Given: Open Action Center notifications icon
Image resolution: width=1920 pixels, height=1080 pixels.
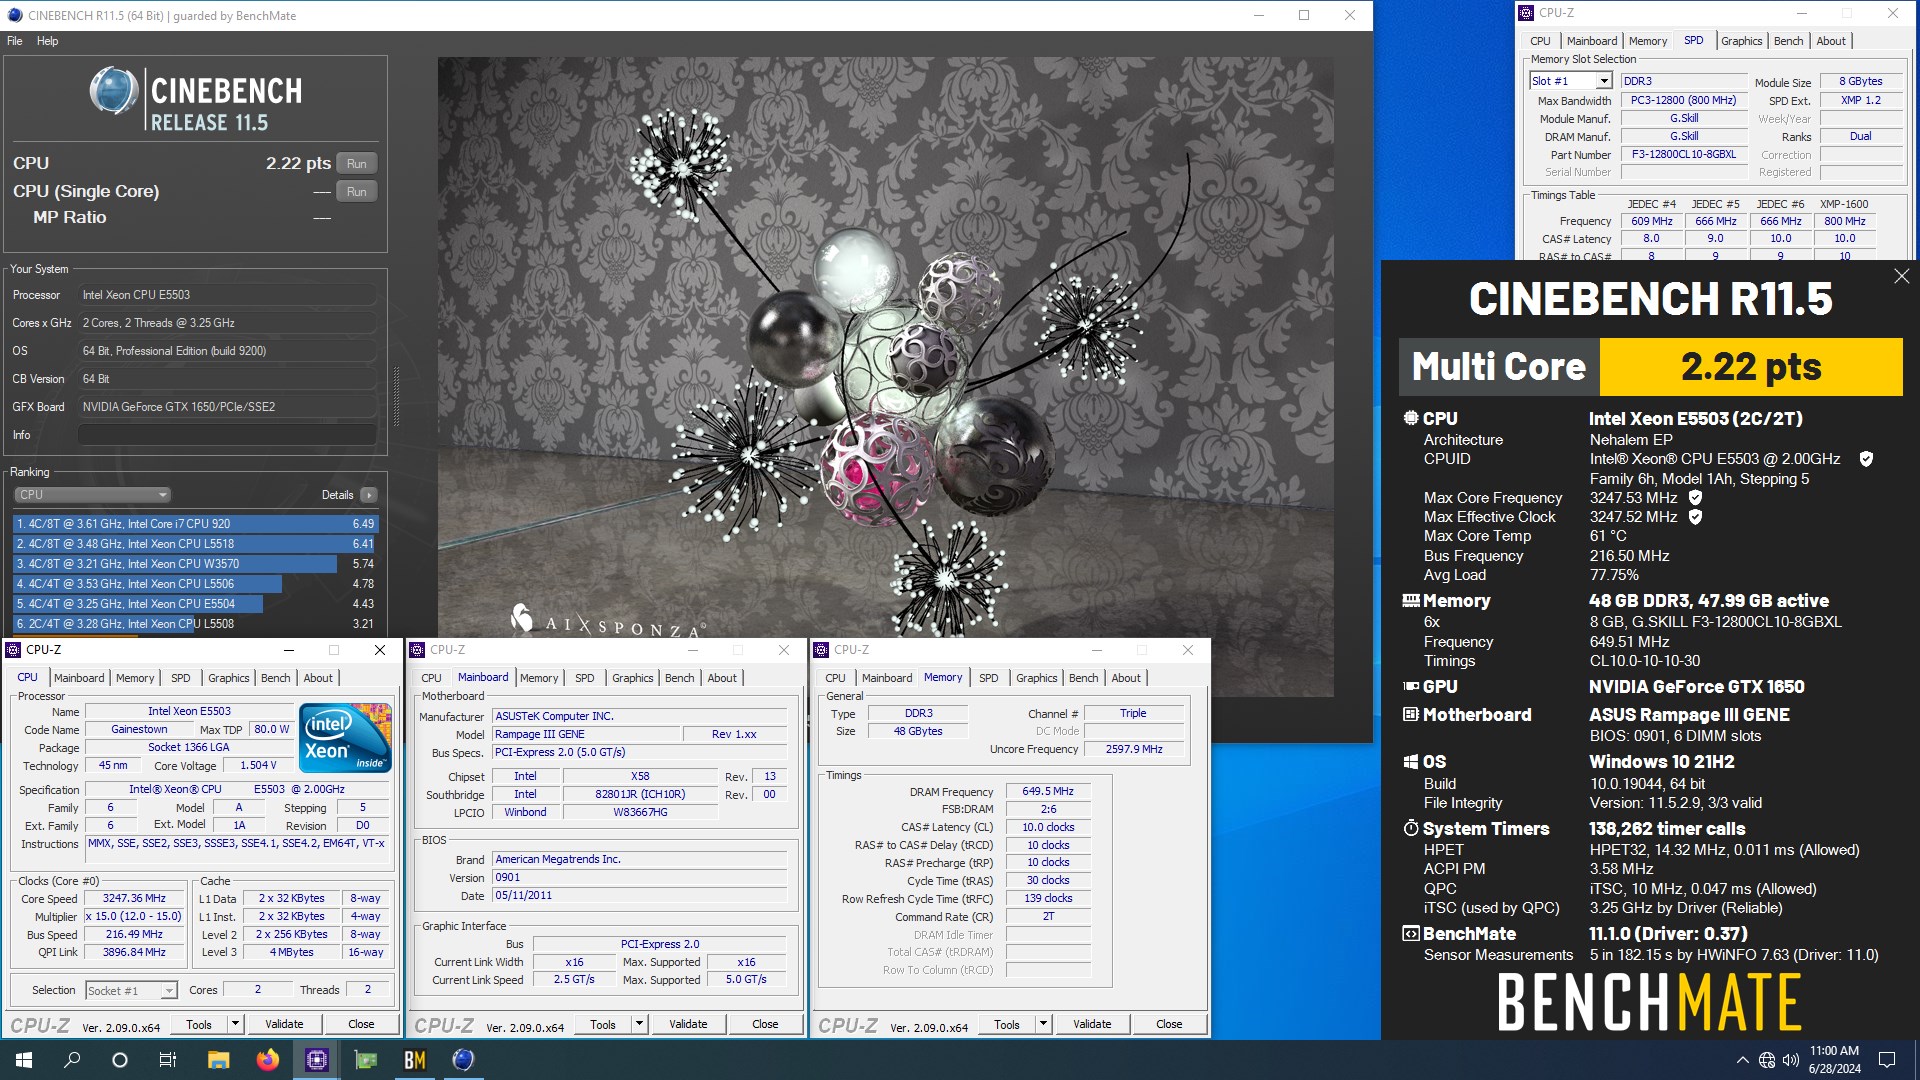Looking at the screenshot, I should (1887, 1060).
